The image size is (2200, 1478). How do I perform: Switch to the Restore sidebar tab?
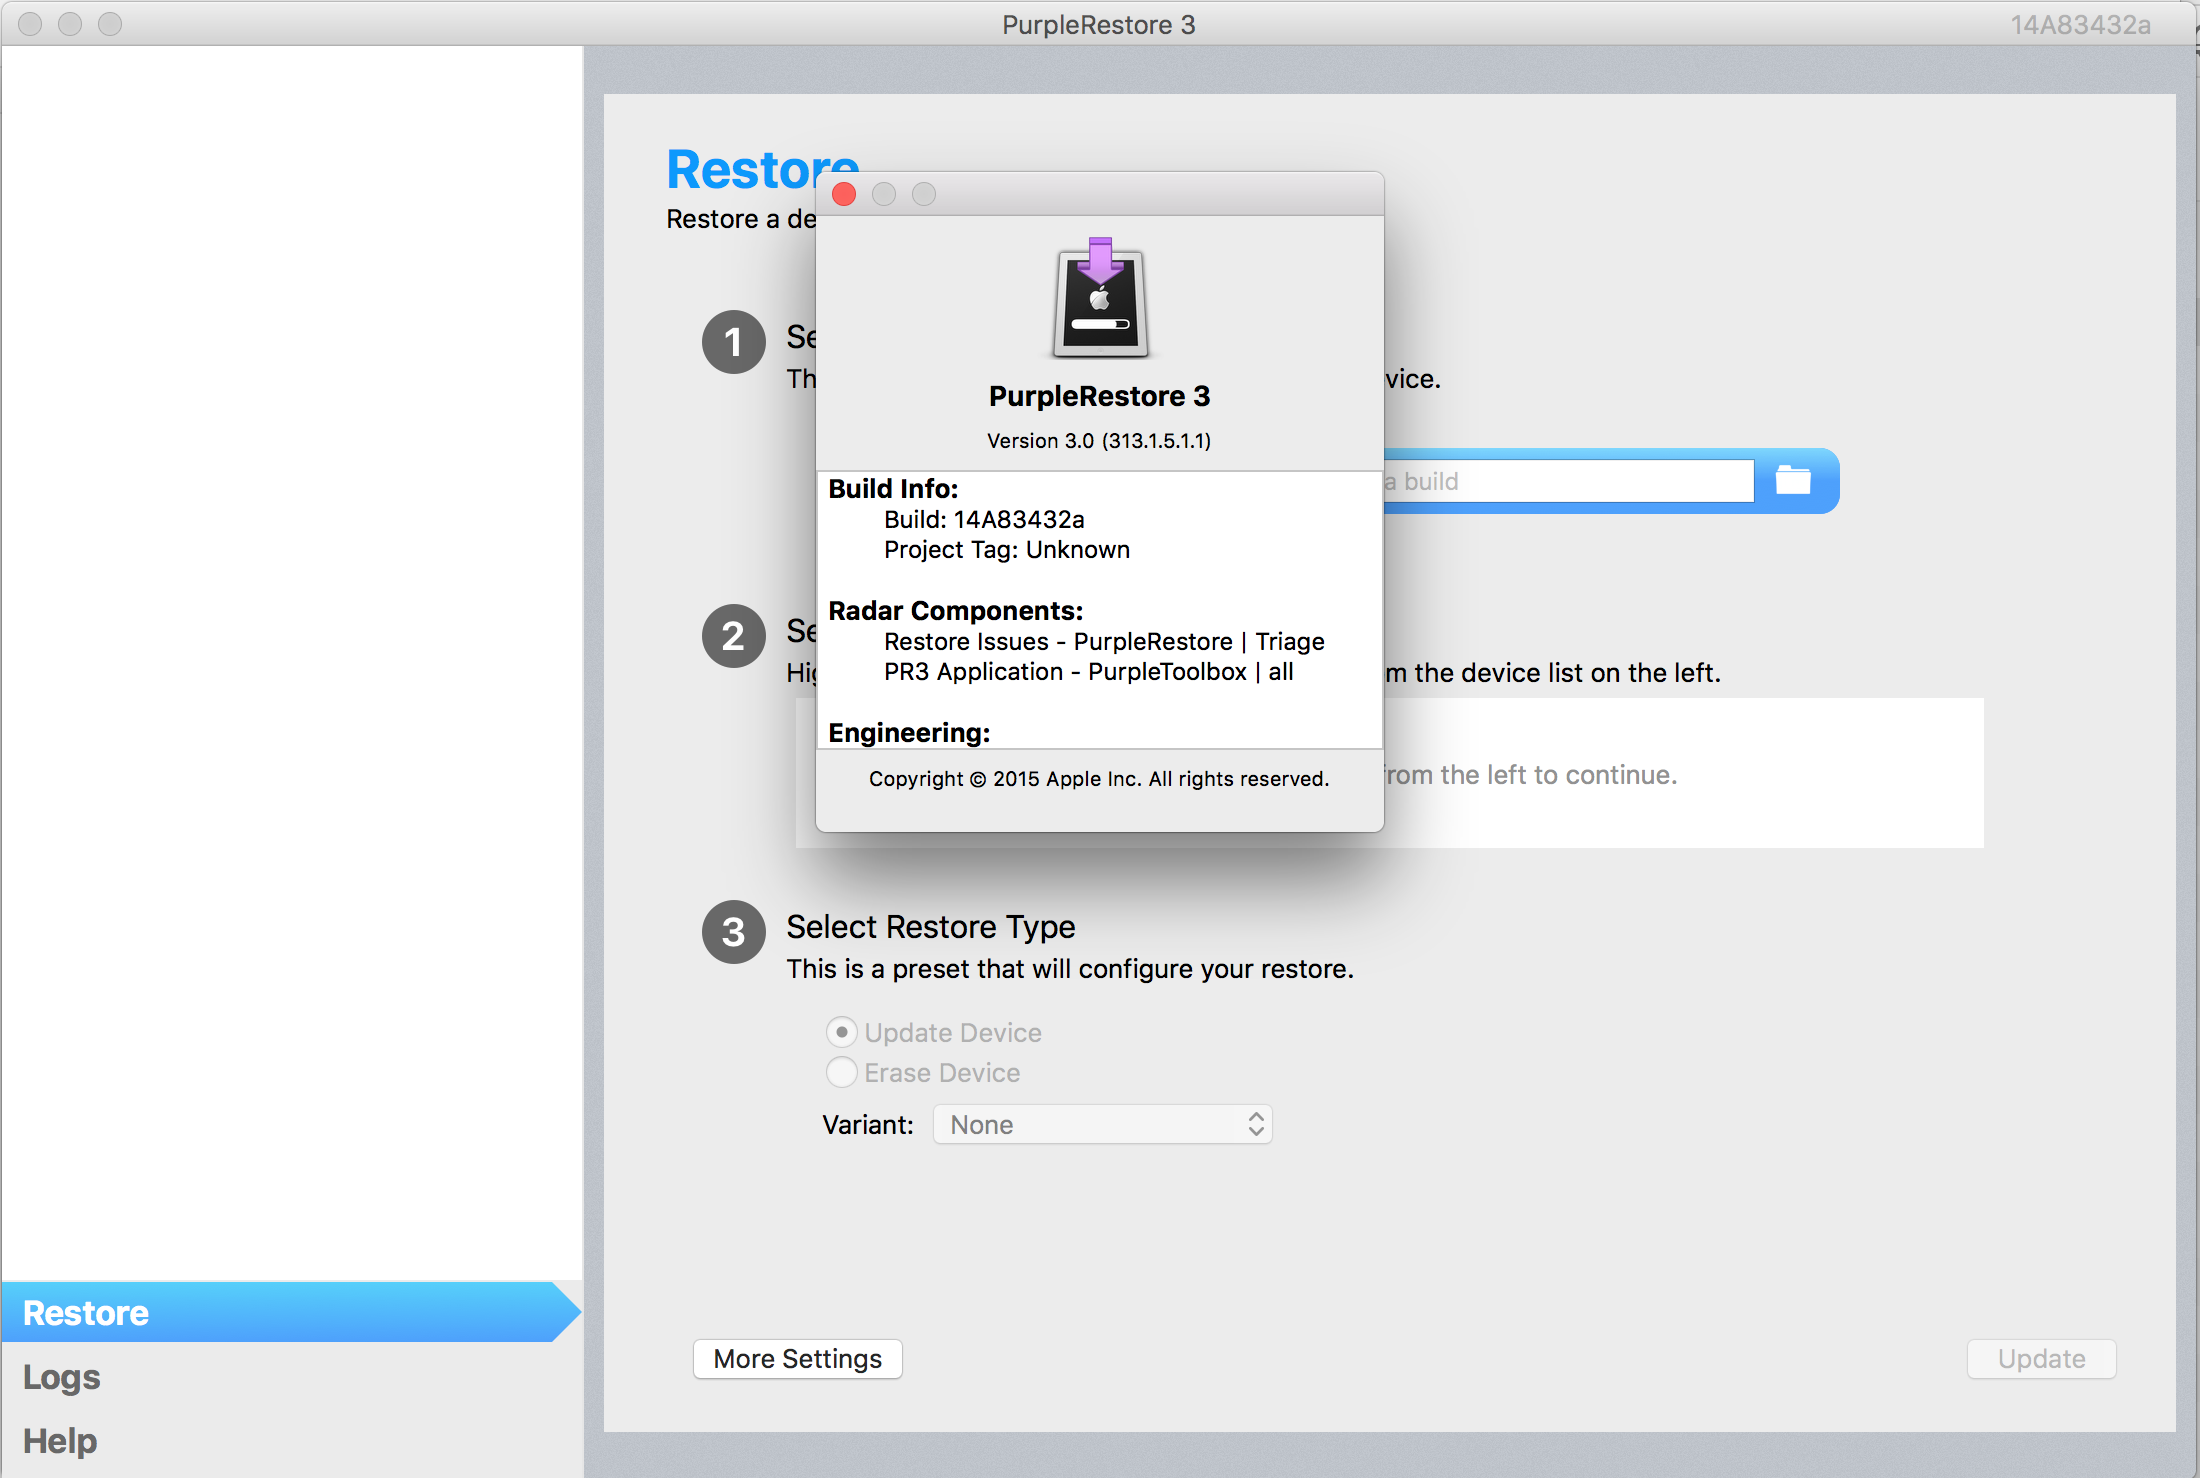(290, 1312)
